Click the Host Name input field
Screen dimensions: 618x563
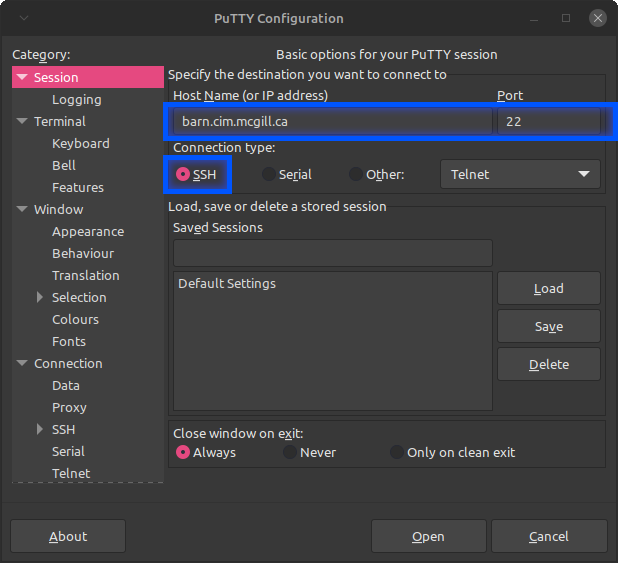(x=331, y=121)
